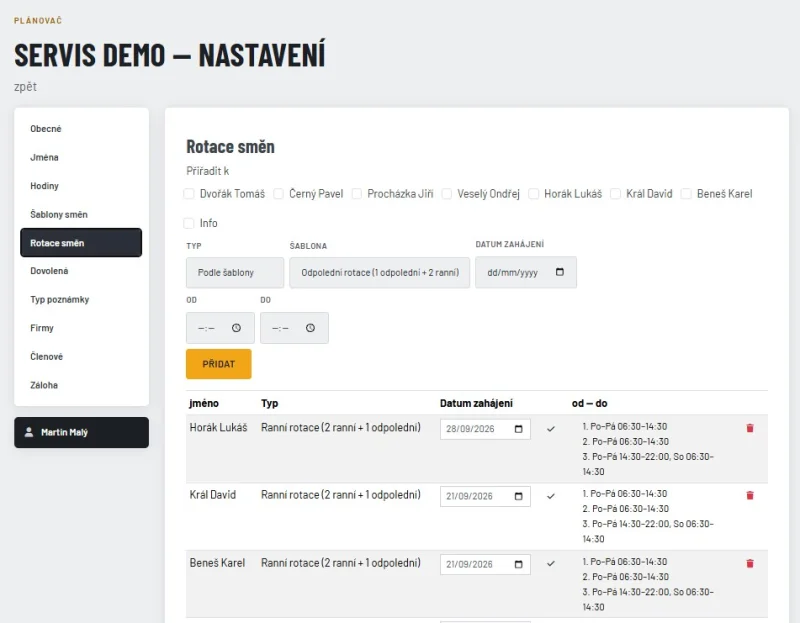The image size is (800, 623).
Task: Open calendar icon for Horák Lukáš start date
Action: 518,429
